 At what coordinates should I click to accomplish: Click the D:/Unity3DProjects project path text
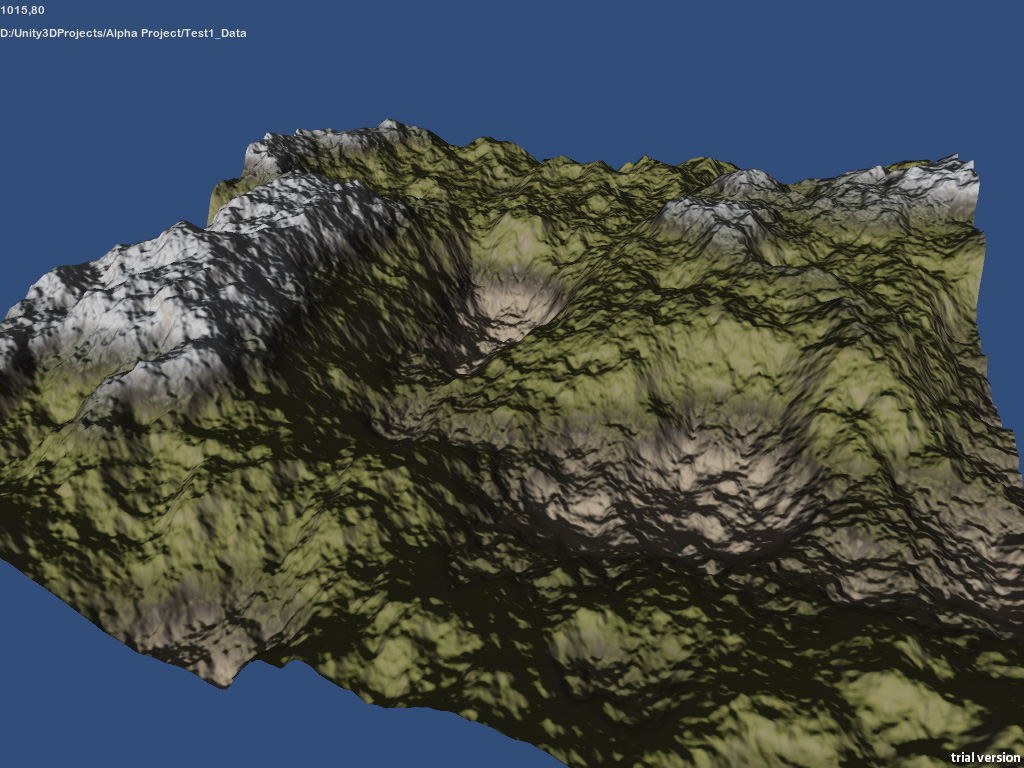click(123, 33)
